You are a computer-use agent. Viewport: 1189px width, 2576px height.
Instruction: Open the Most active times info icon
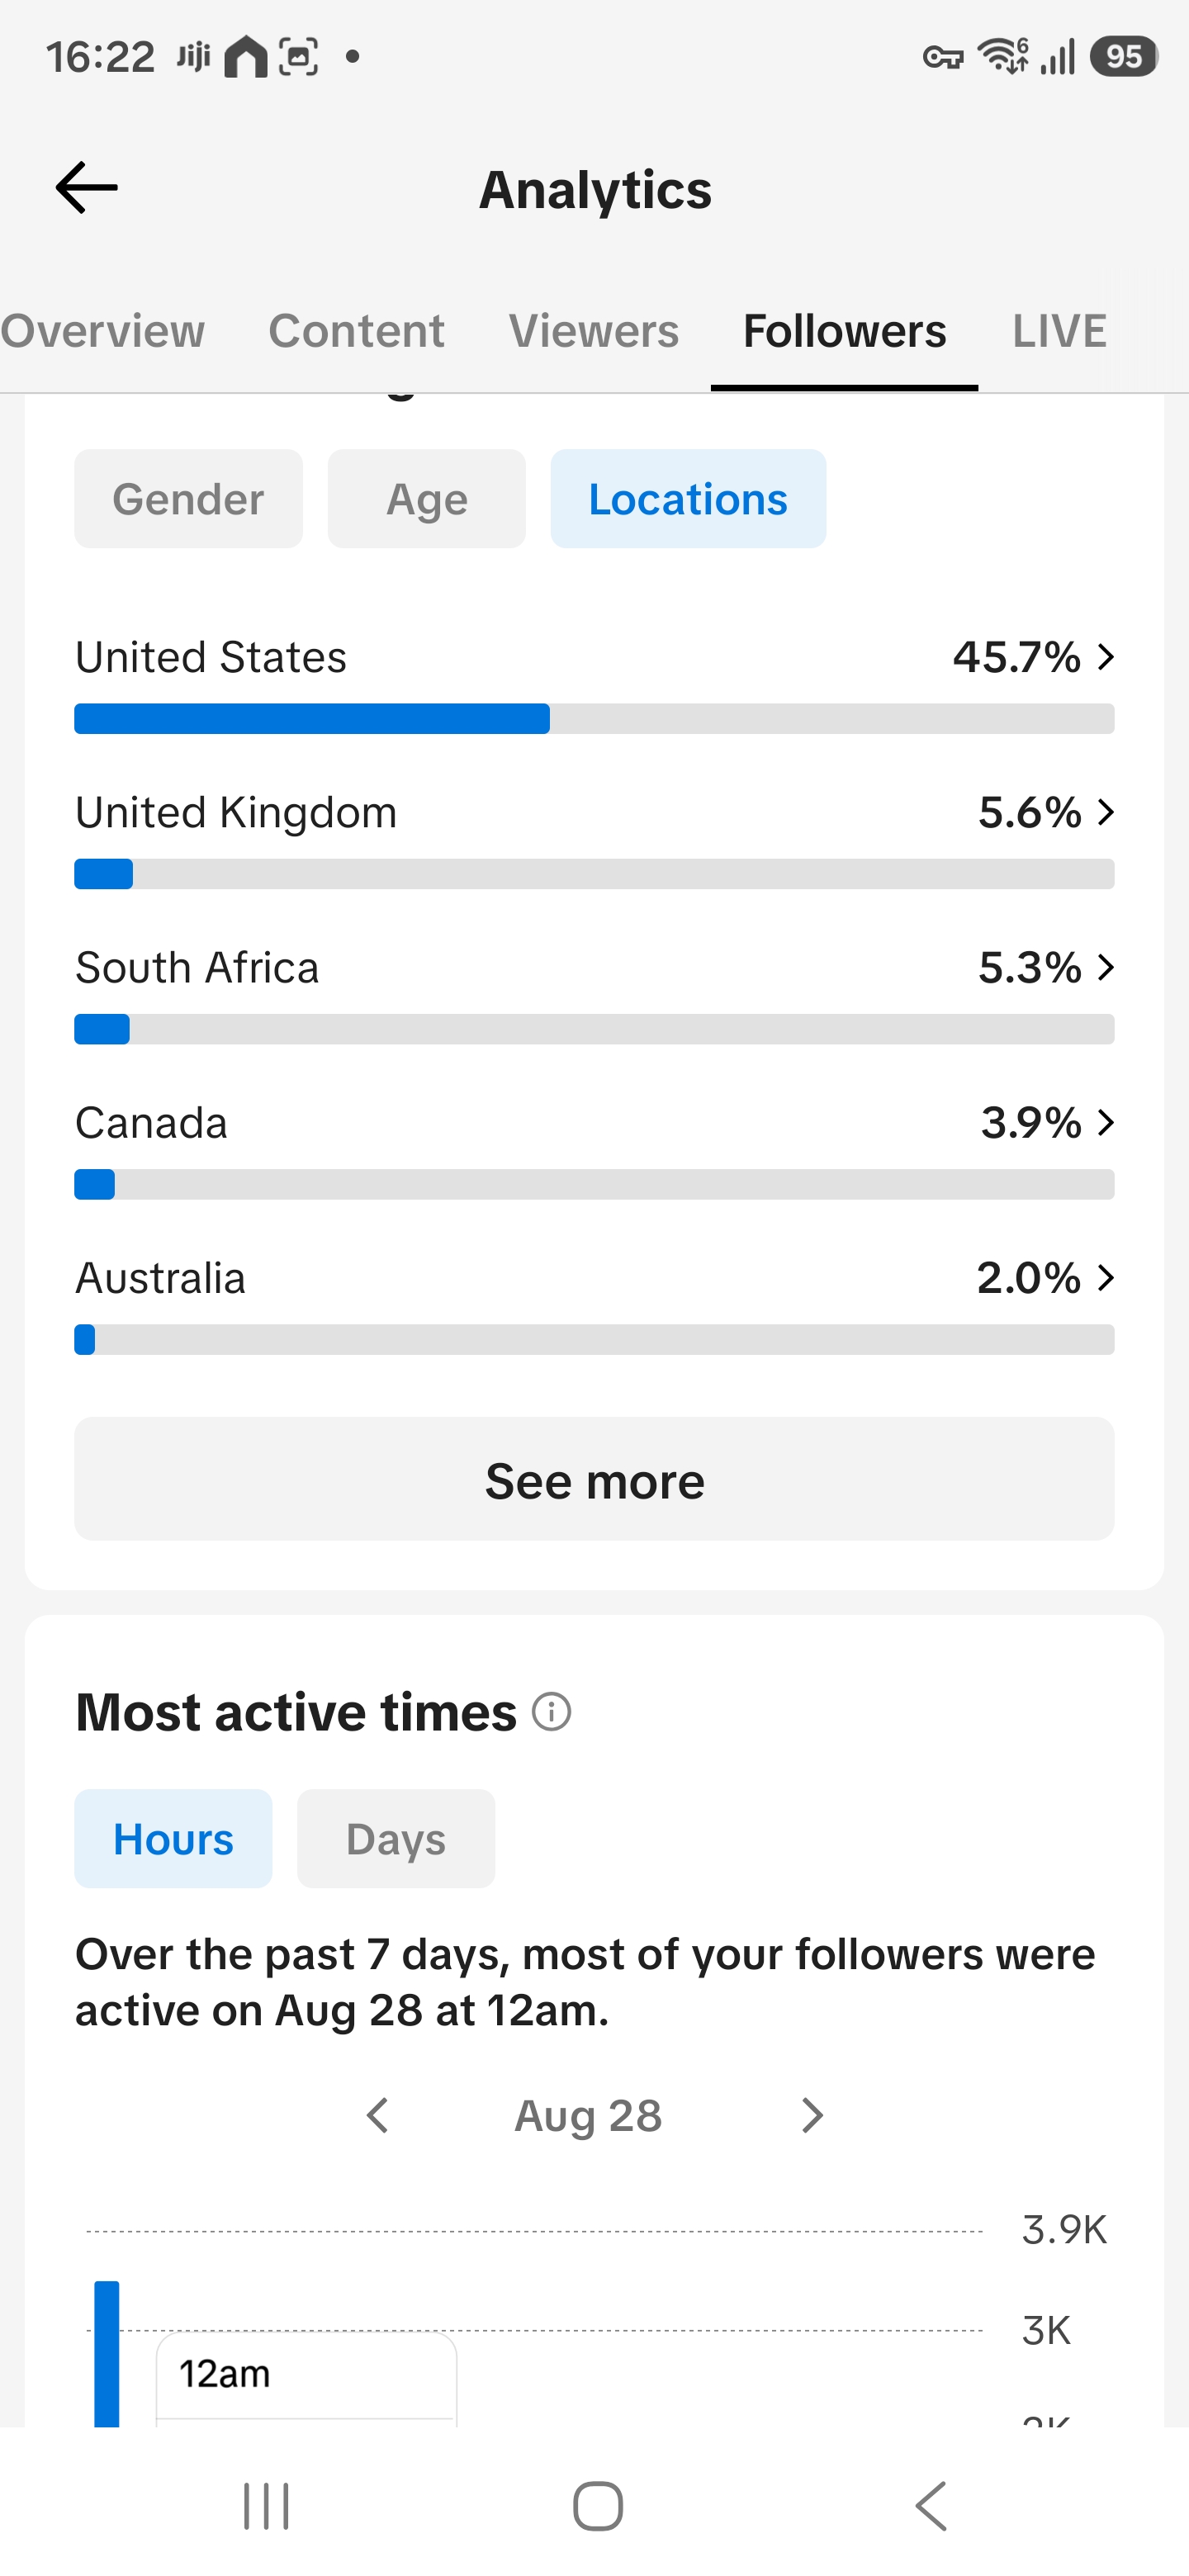(551, 1711)
